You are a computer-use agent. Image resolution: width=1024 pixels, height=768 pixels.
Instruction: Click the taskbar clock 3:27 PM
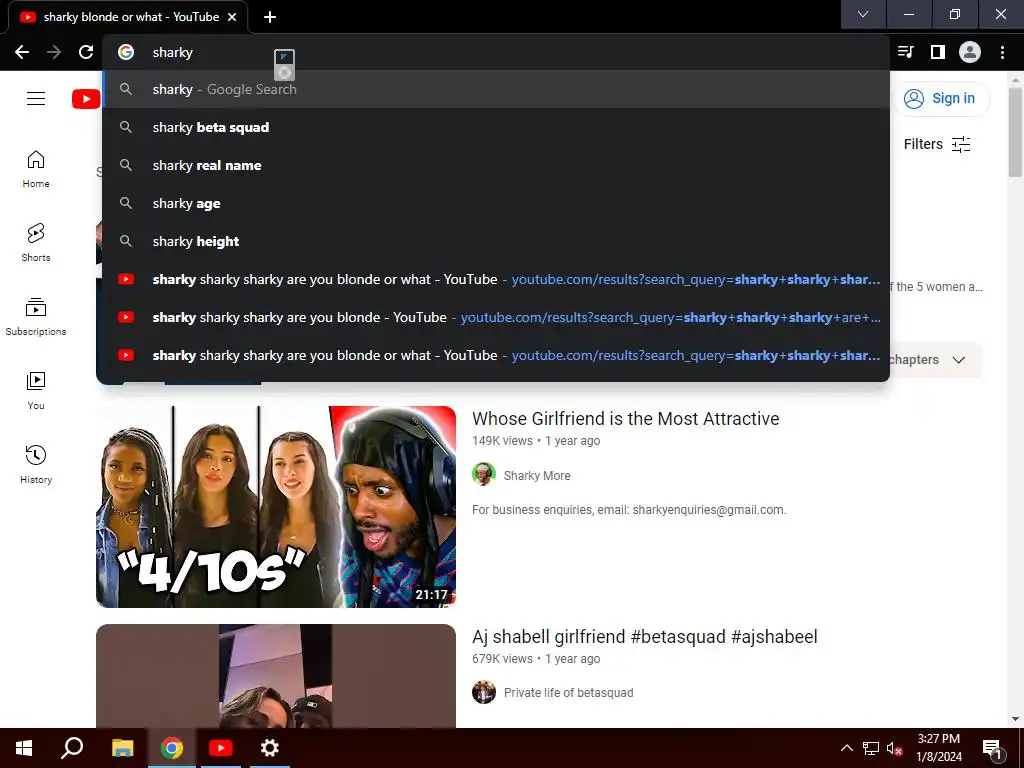click(x=938, y=739)
